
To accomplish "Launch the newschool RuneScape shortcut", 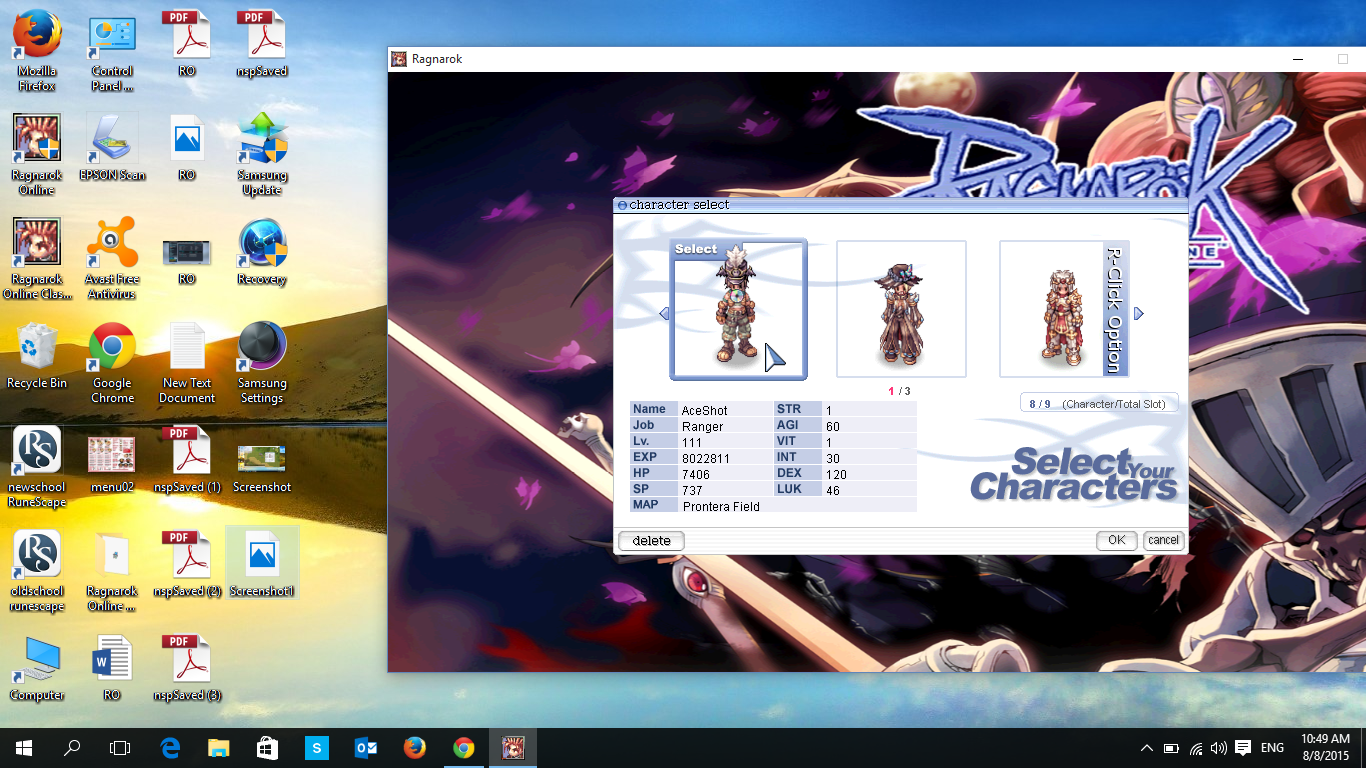I will 37,466.
